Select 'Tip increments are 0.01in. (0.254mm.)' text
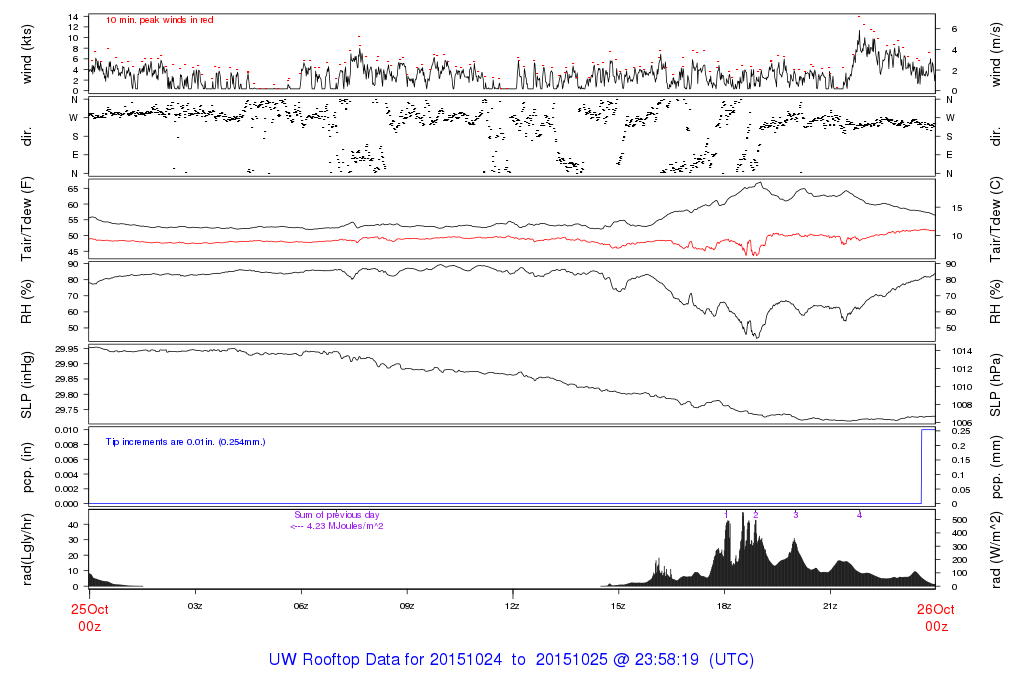 [x=185, y=442]
